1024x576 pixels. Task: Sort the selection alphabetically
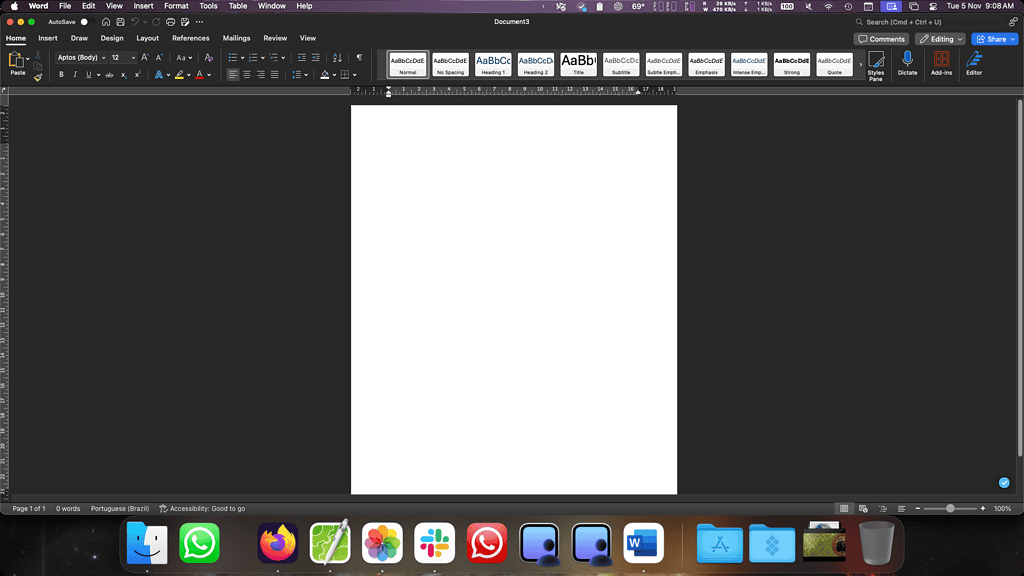click(337, 58)
